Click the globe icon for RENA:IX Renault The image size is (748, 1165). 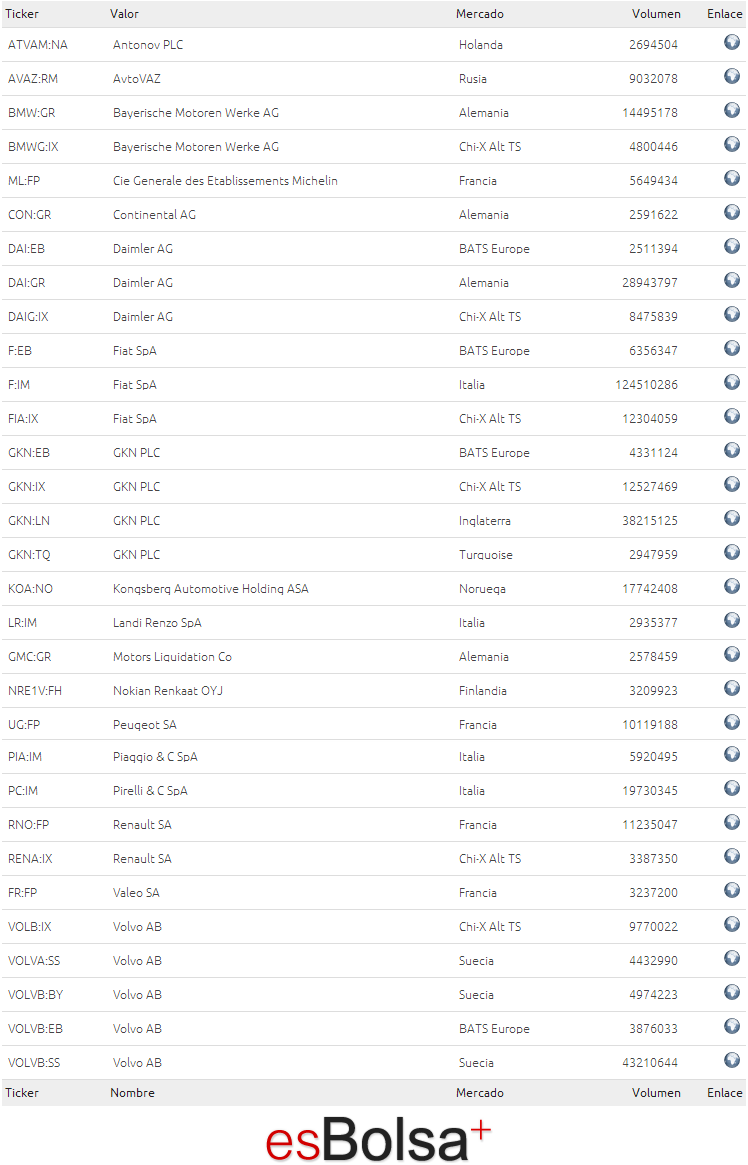click(732, 856)
